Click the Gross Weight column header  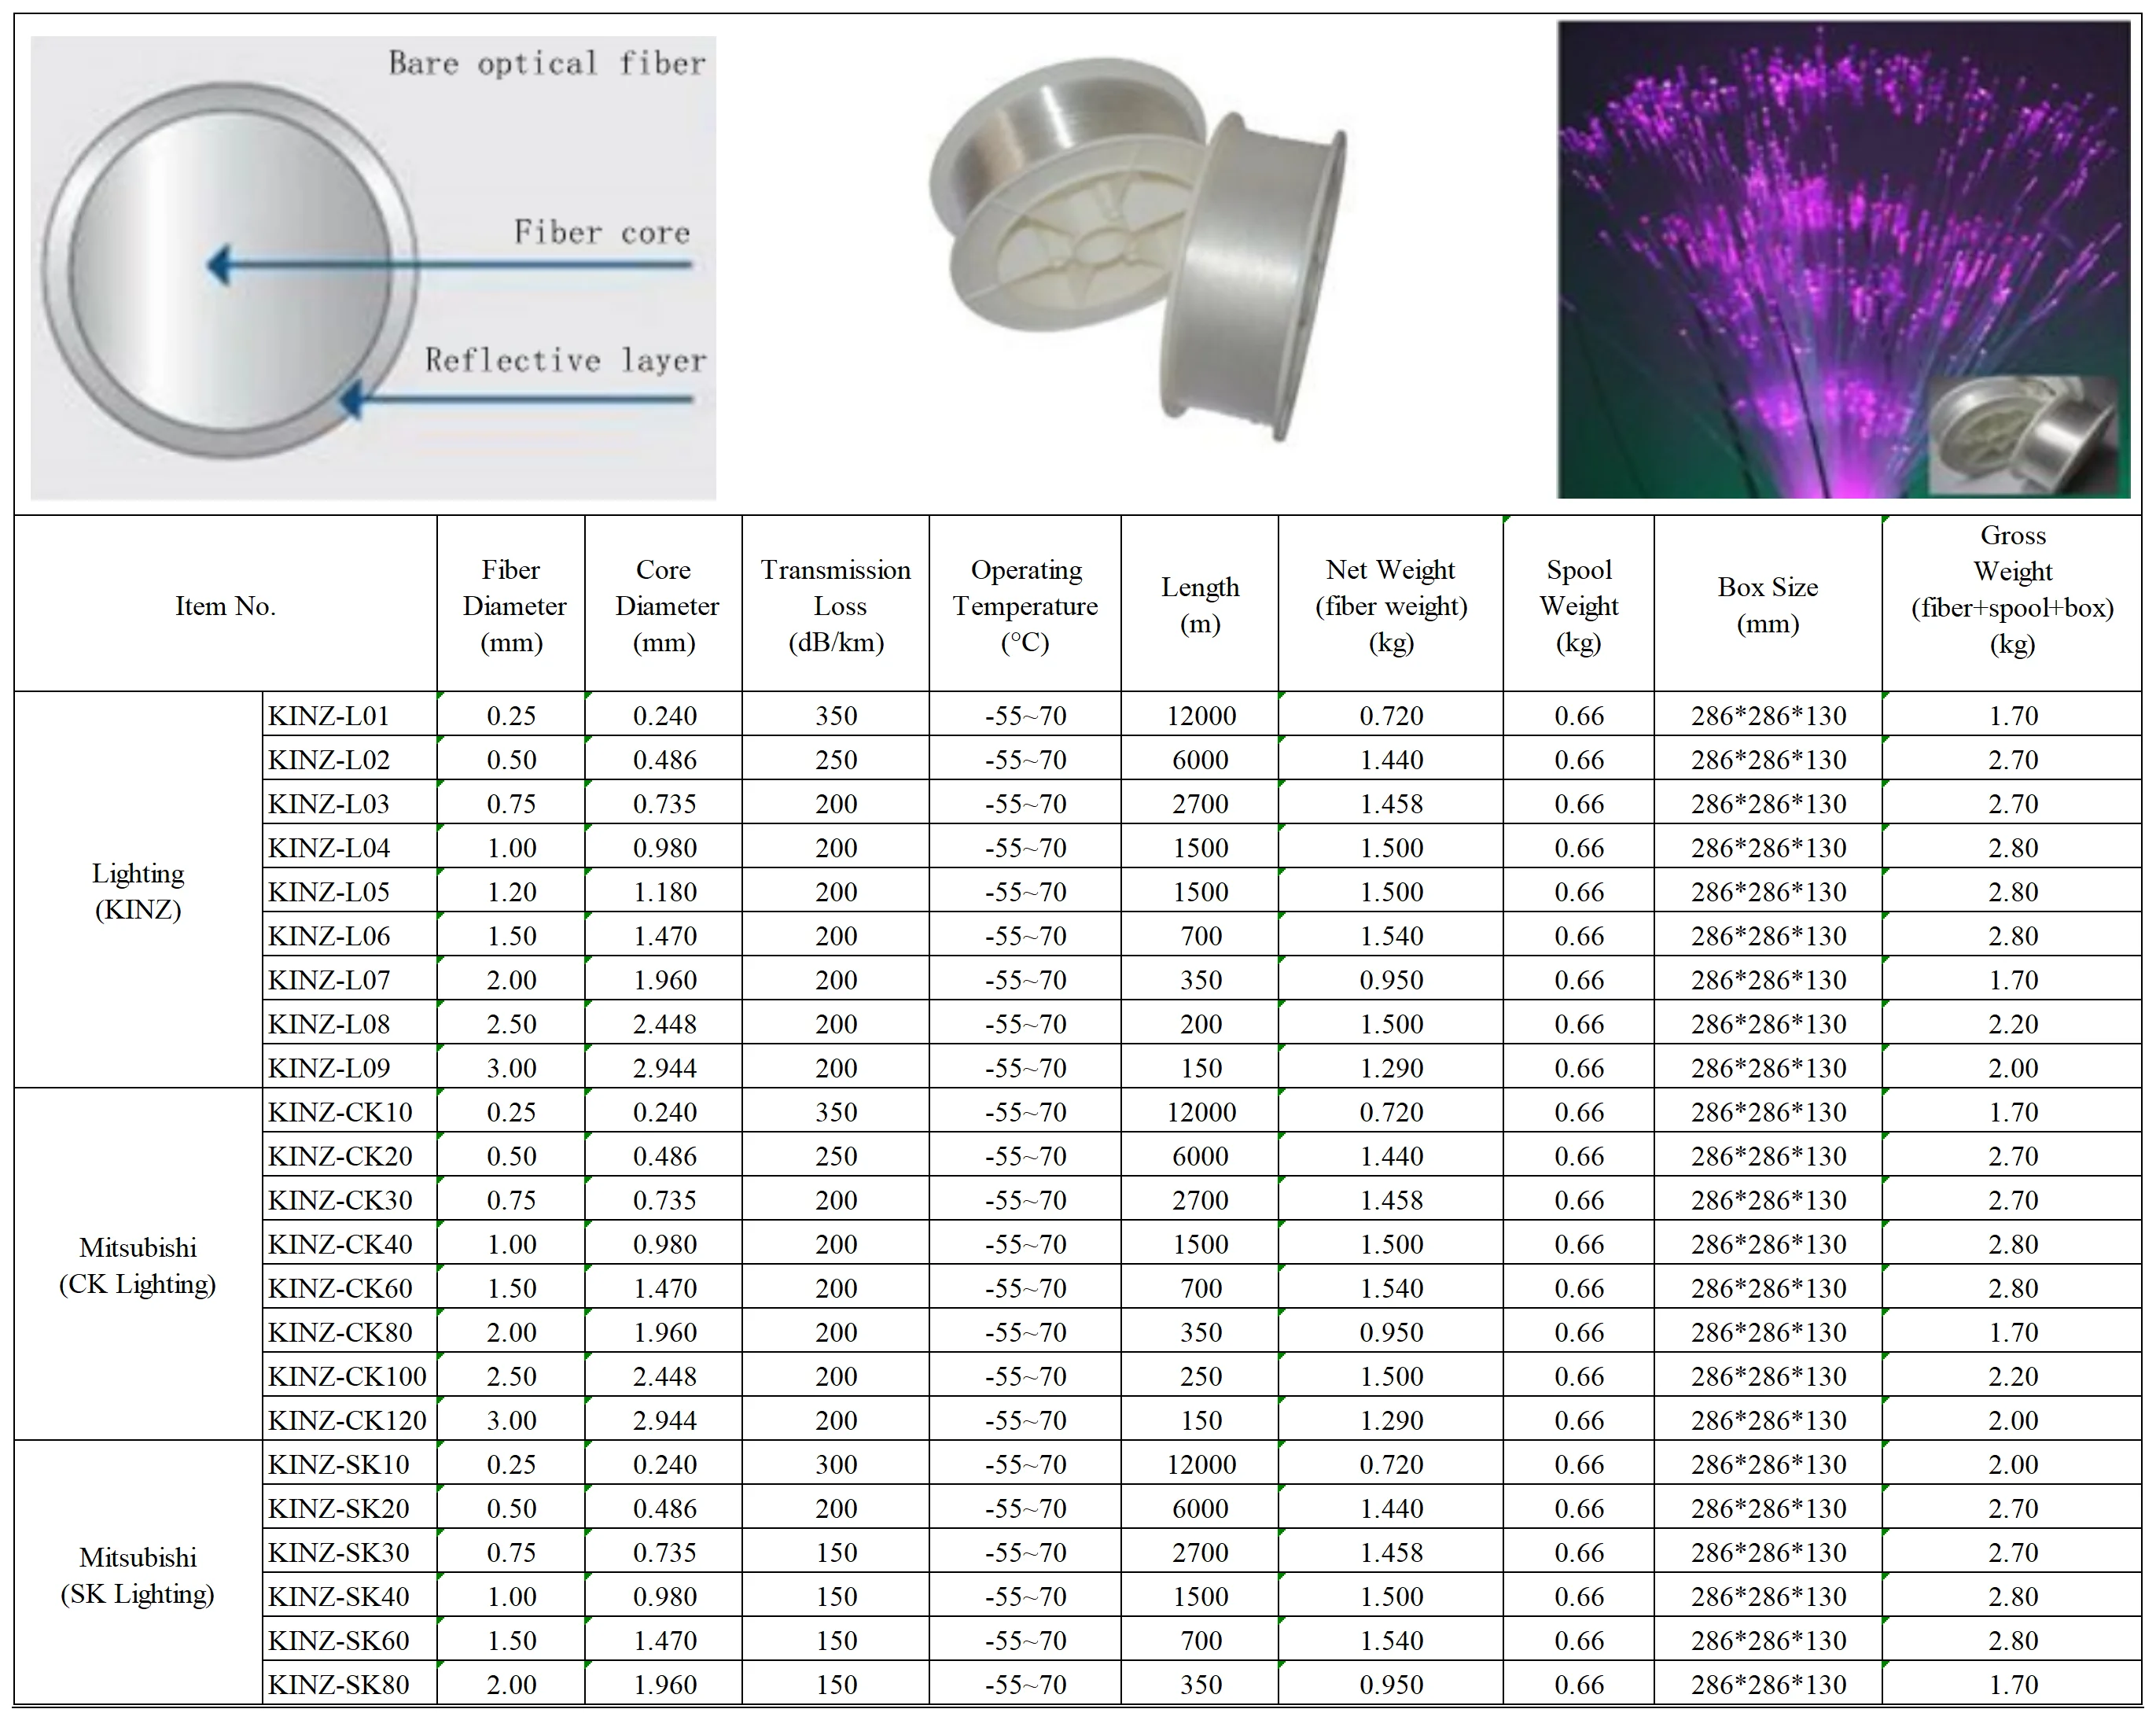pyautogui.click(x=2011, y=589)
